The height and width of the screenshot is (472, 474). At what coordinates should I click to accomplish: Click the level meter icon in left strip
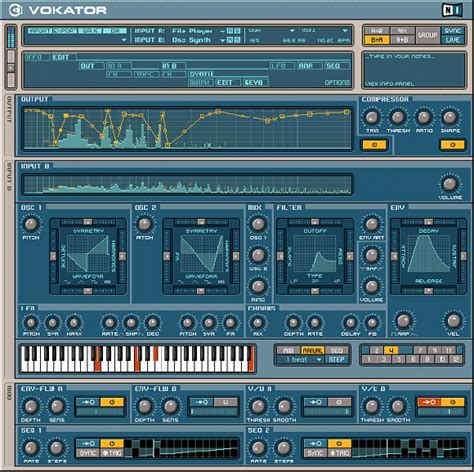[11, 37]
